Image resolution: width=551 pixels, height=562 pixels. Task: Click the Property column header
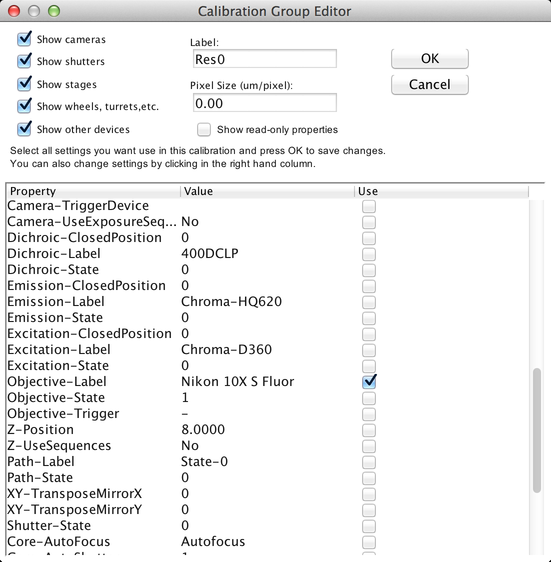(x=93, y=191)
